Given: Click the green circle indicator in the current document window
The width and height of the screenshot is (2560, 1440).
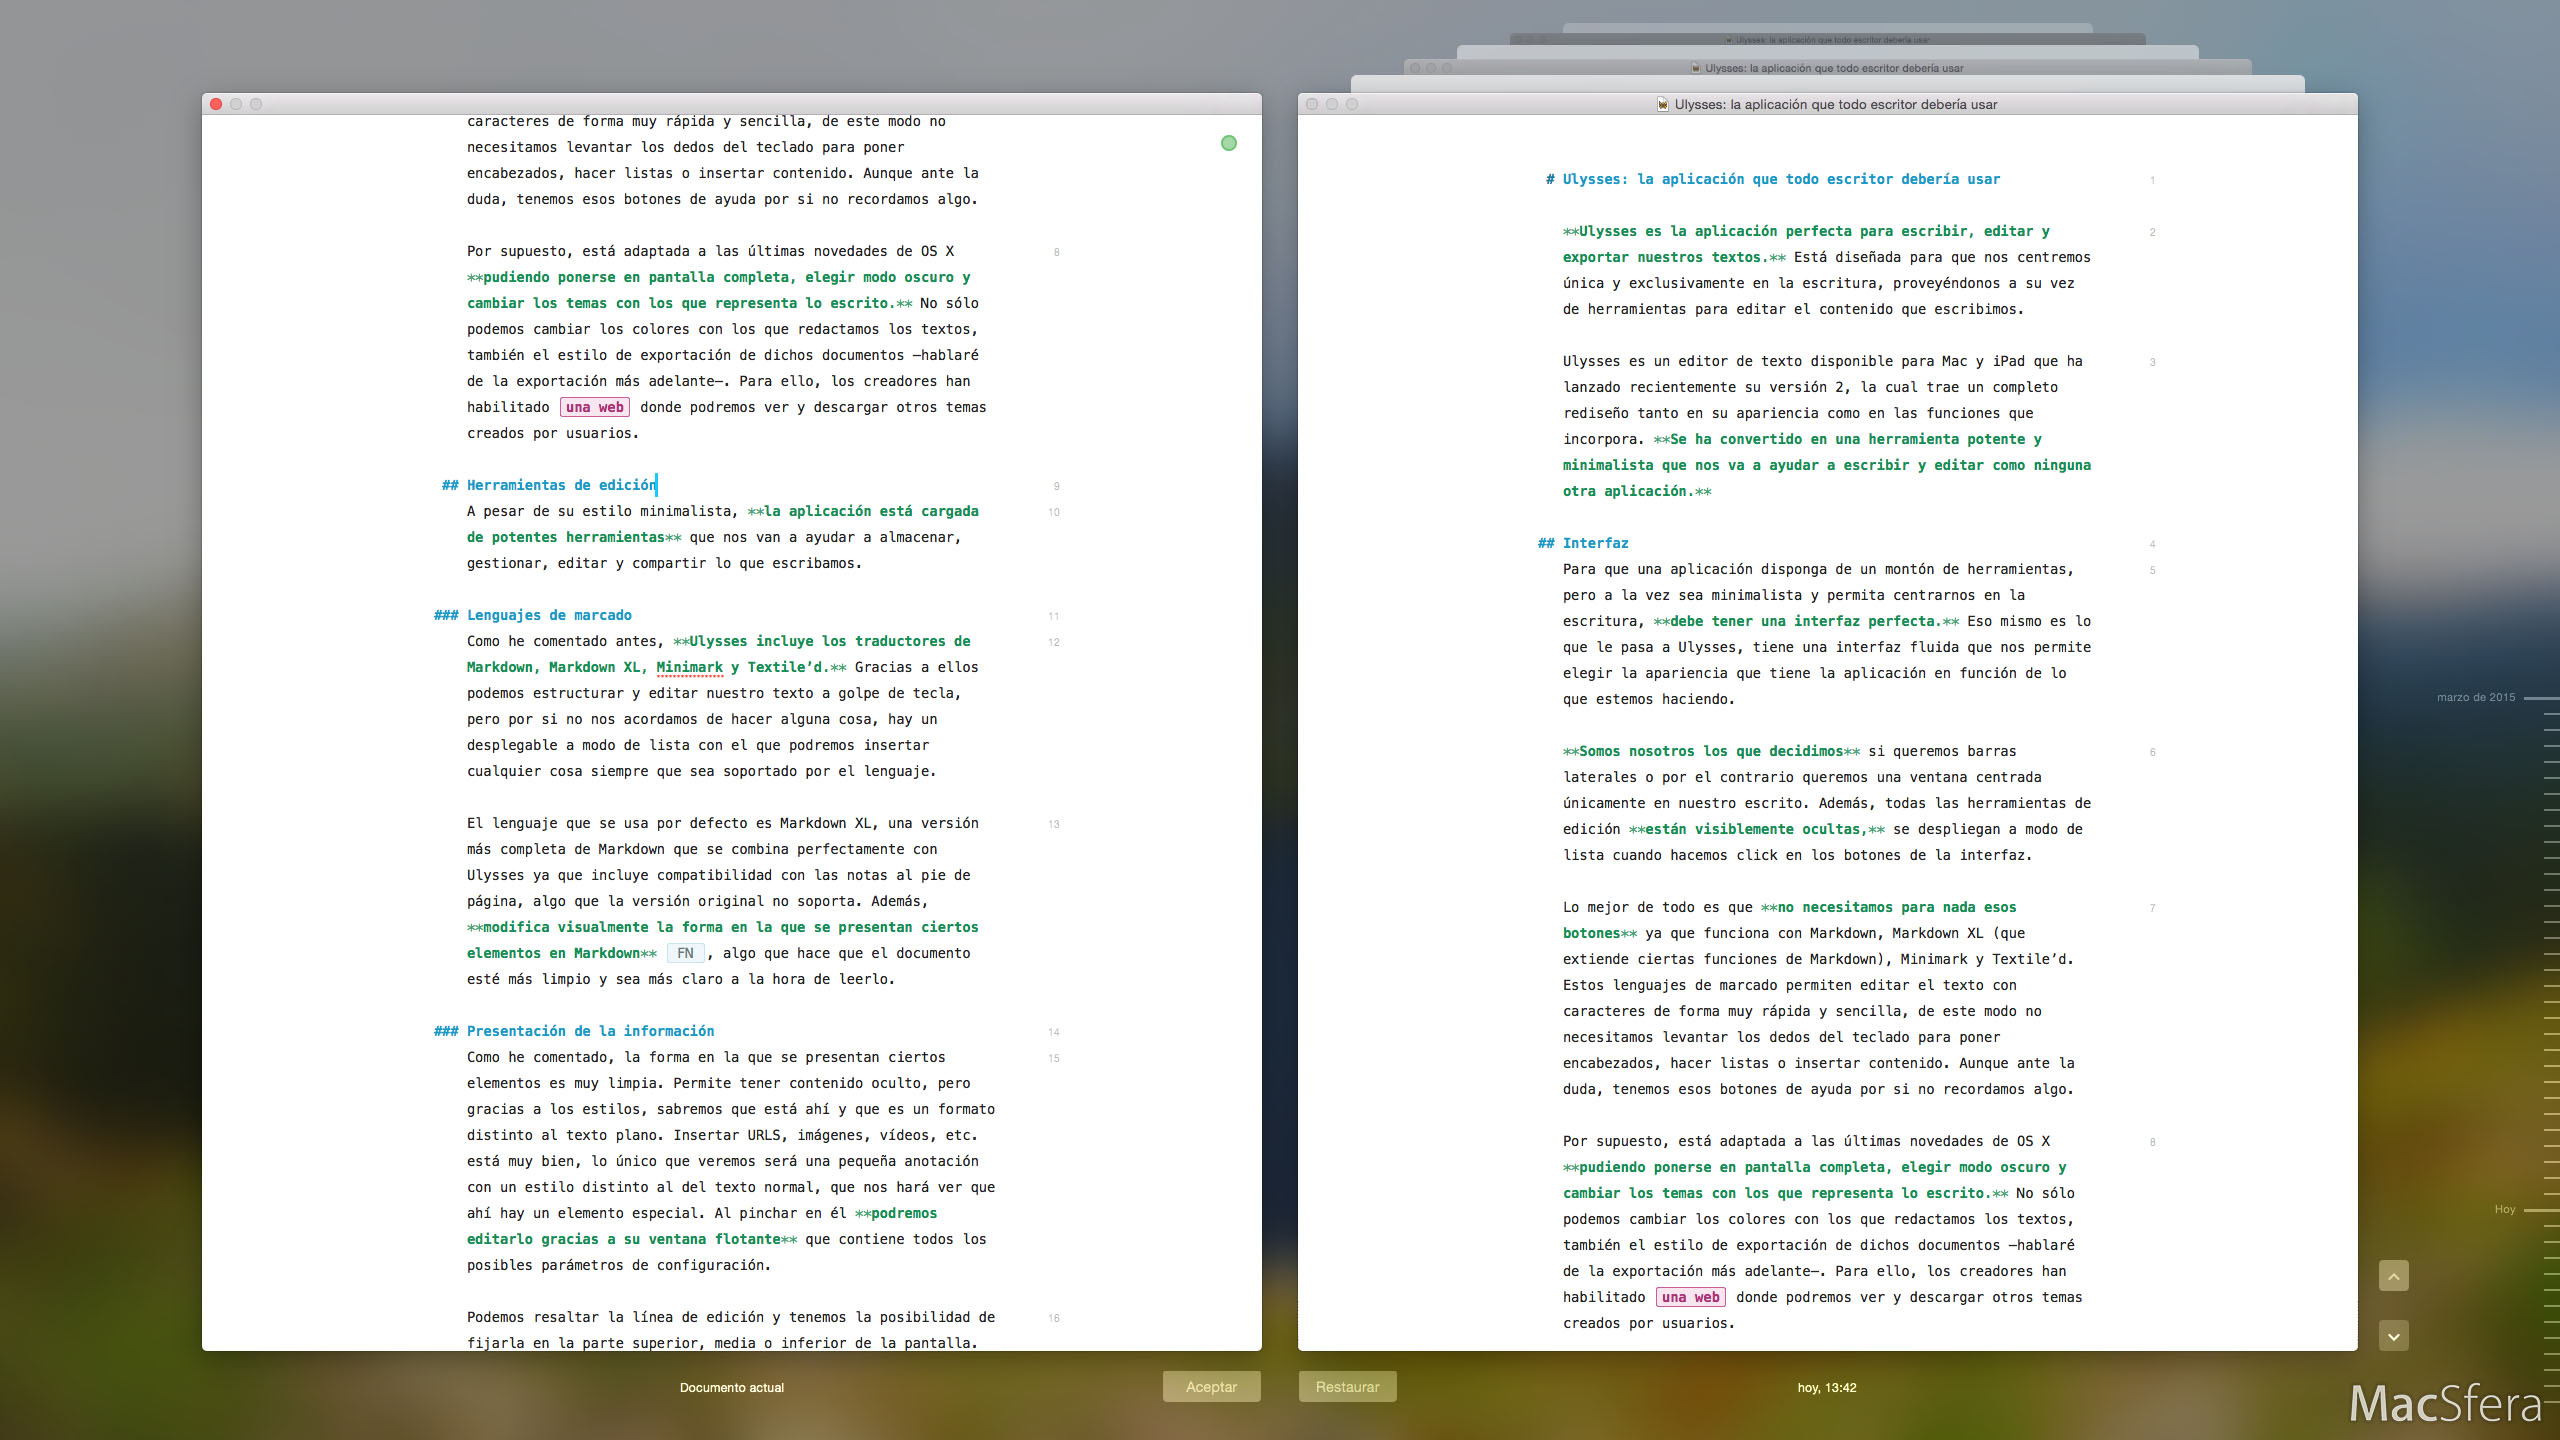Looking at the screenshot, I should tap(1229, 143).
